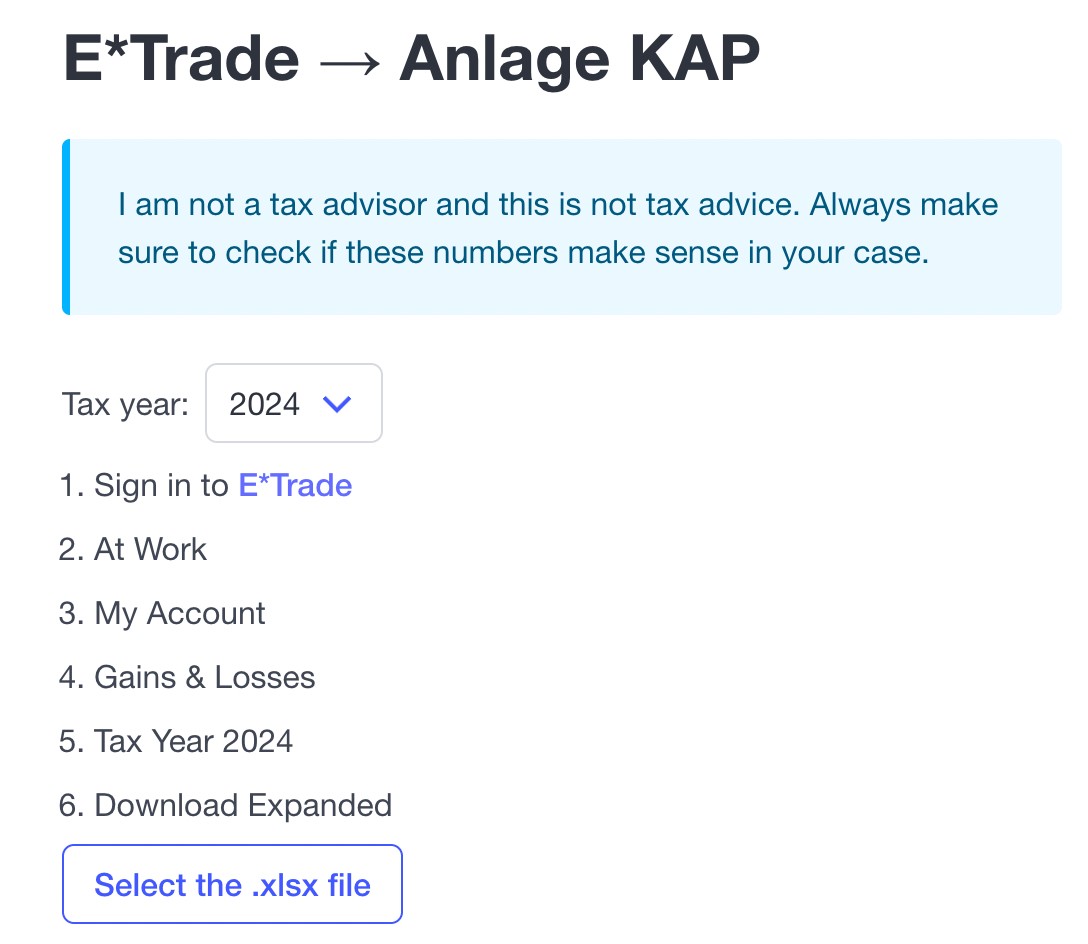Select the 'Gains & Losses' step
The image size is (1088, 944).
pos(204,678)
